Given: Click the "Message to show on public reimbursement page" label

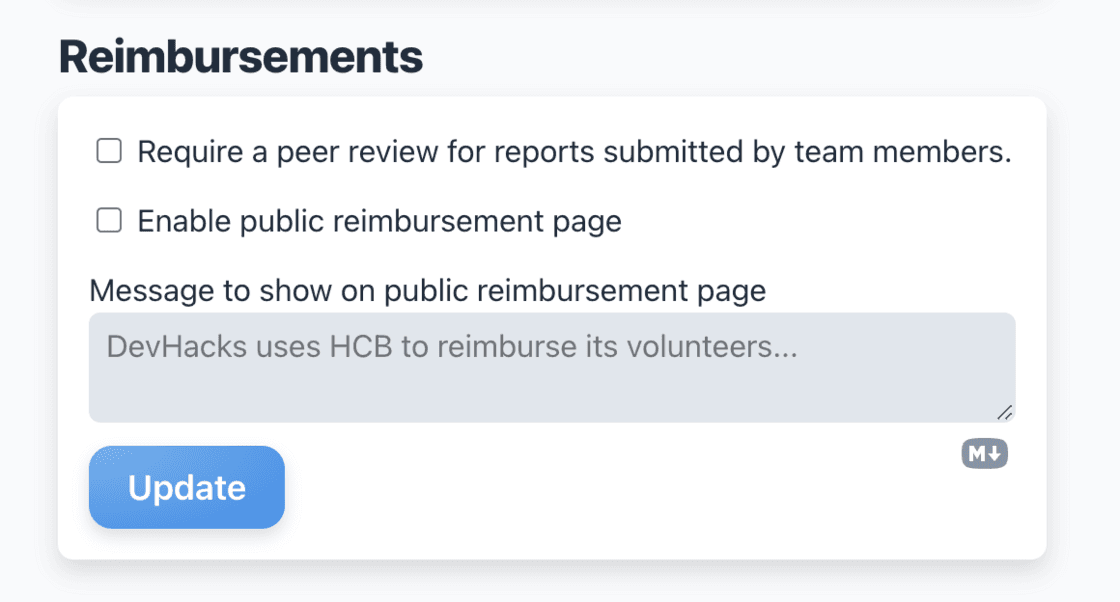Looking at the screenshot, I should 427,290.
